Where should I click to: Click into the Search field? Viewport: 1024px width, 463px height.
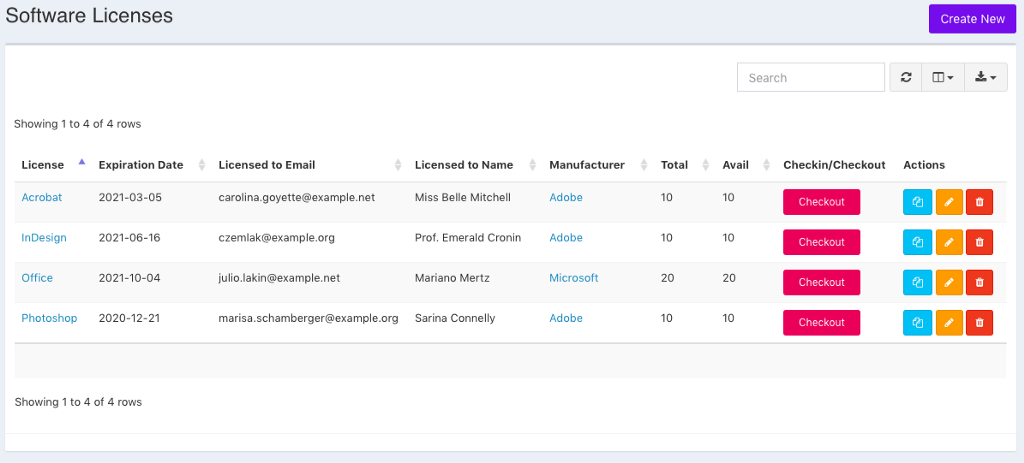810,77
